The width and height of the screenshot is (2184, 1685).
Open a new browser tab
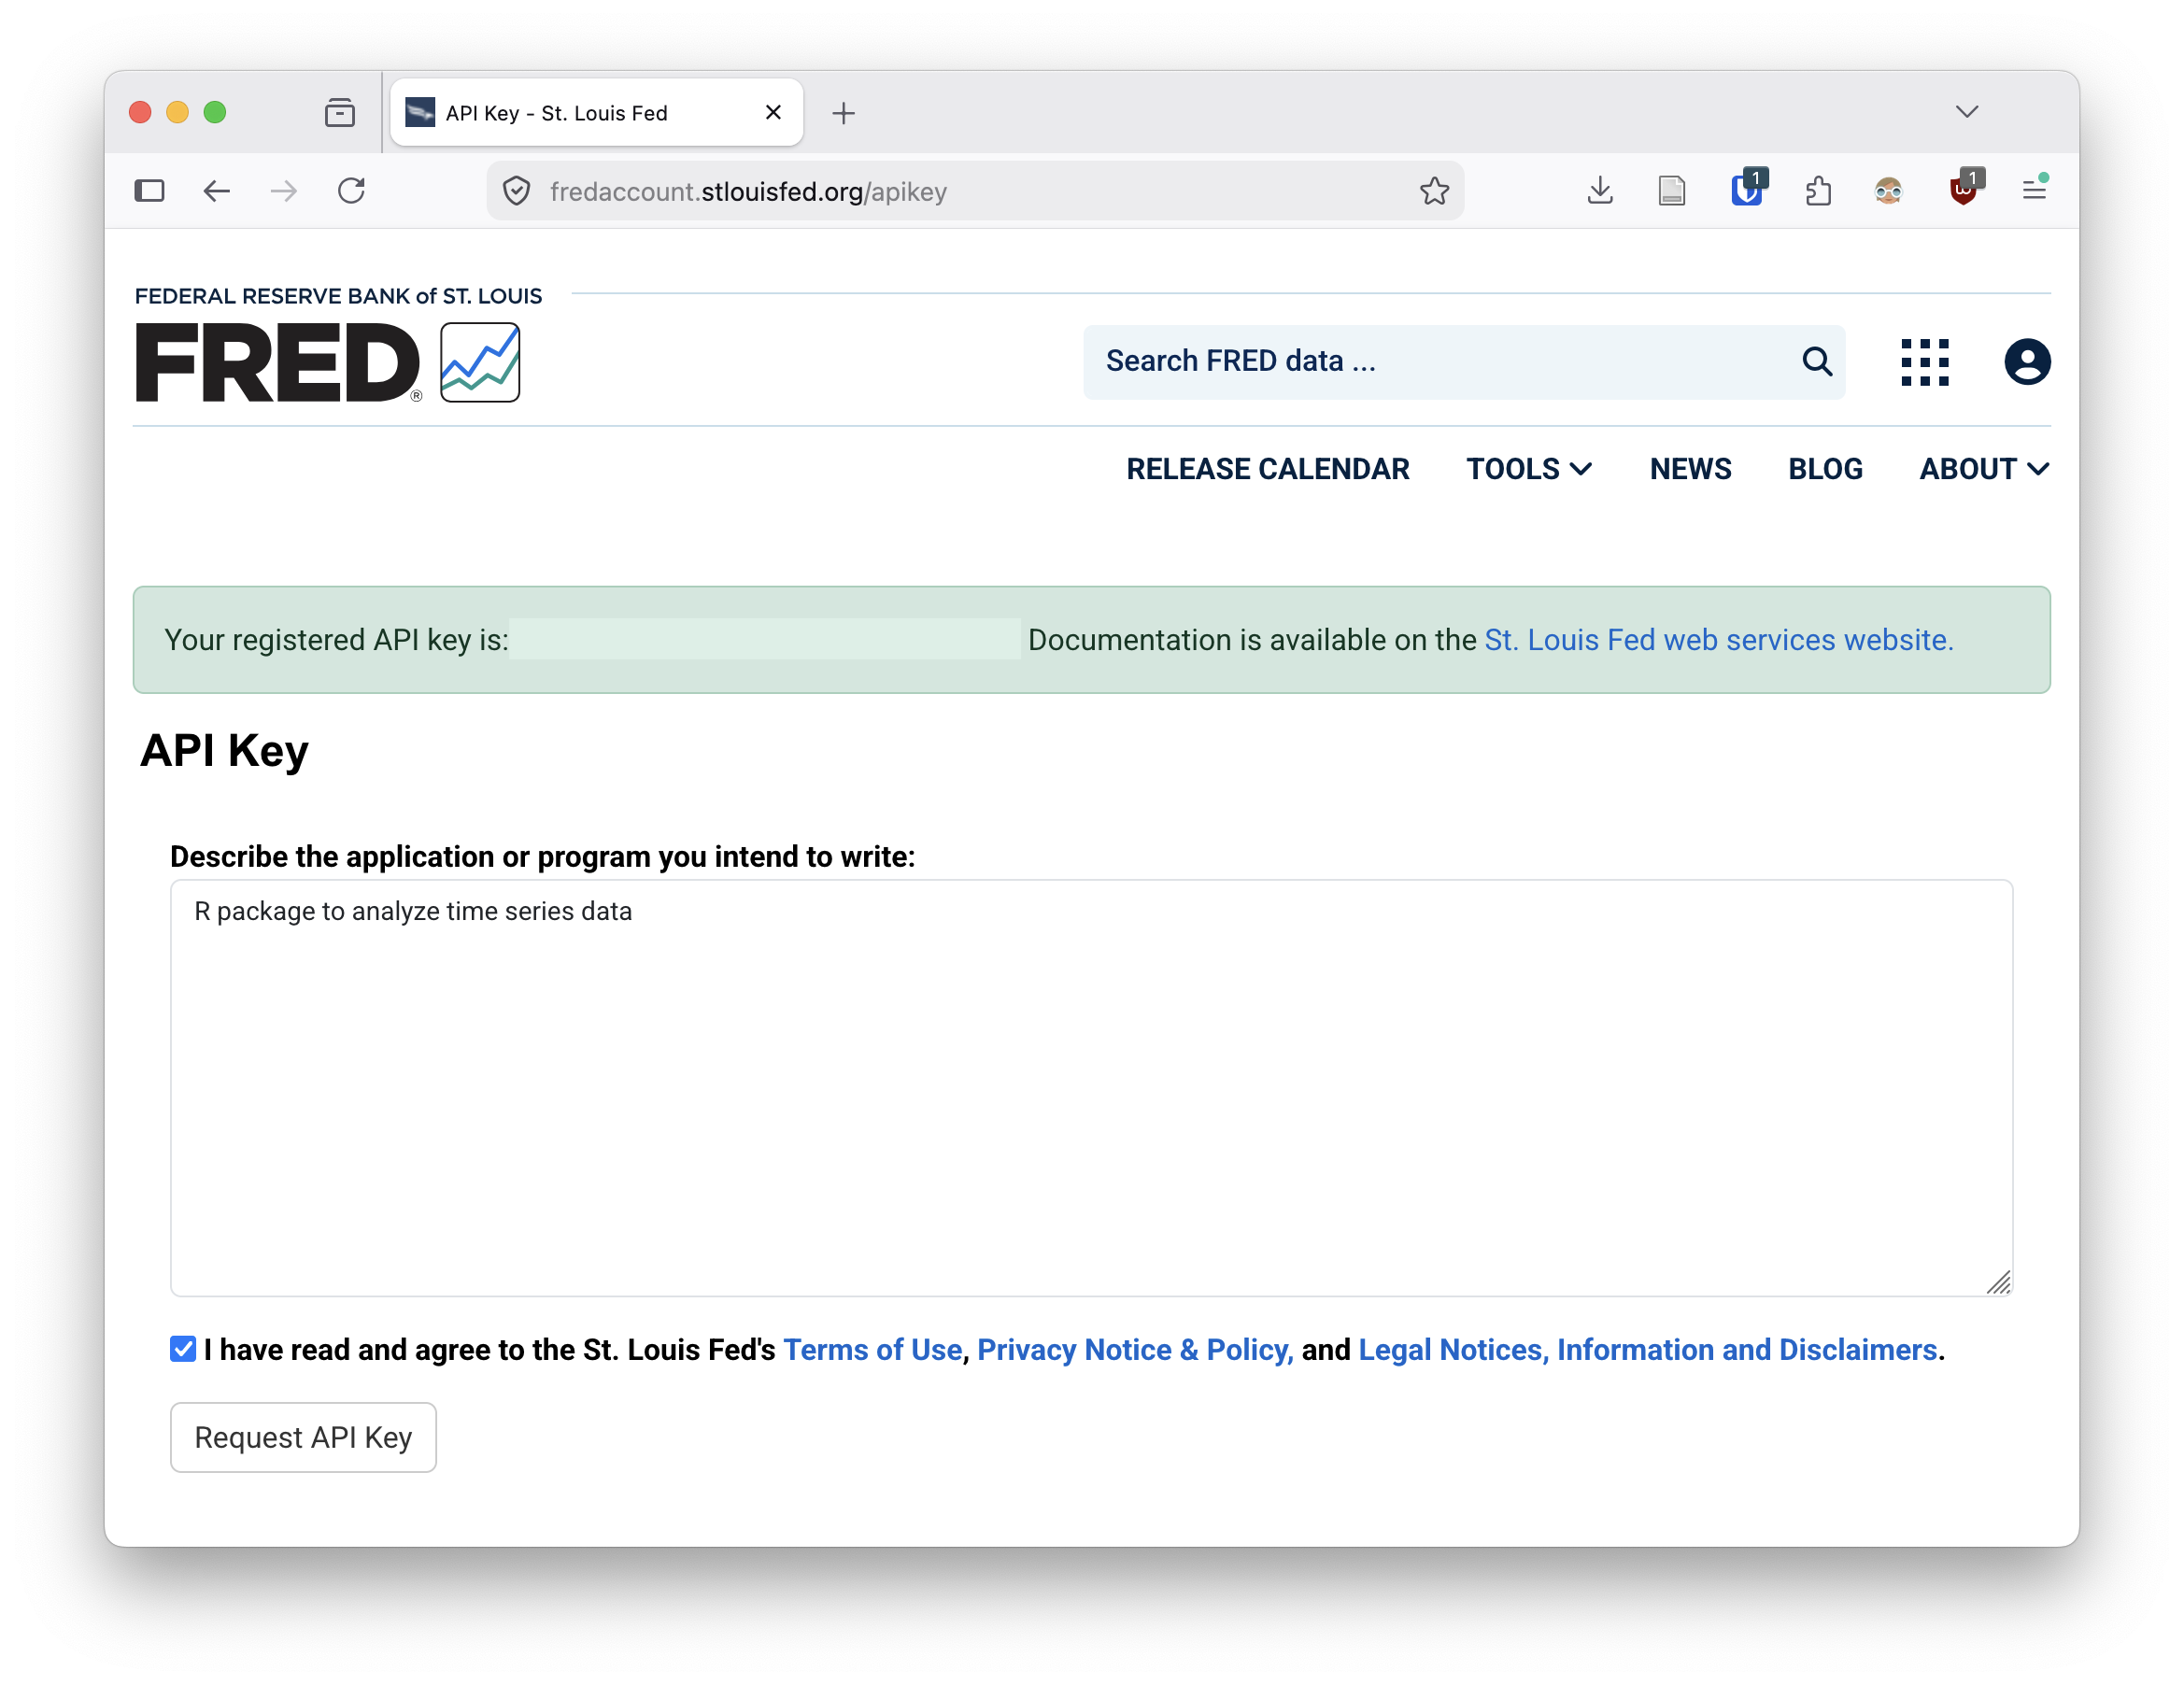844,113
